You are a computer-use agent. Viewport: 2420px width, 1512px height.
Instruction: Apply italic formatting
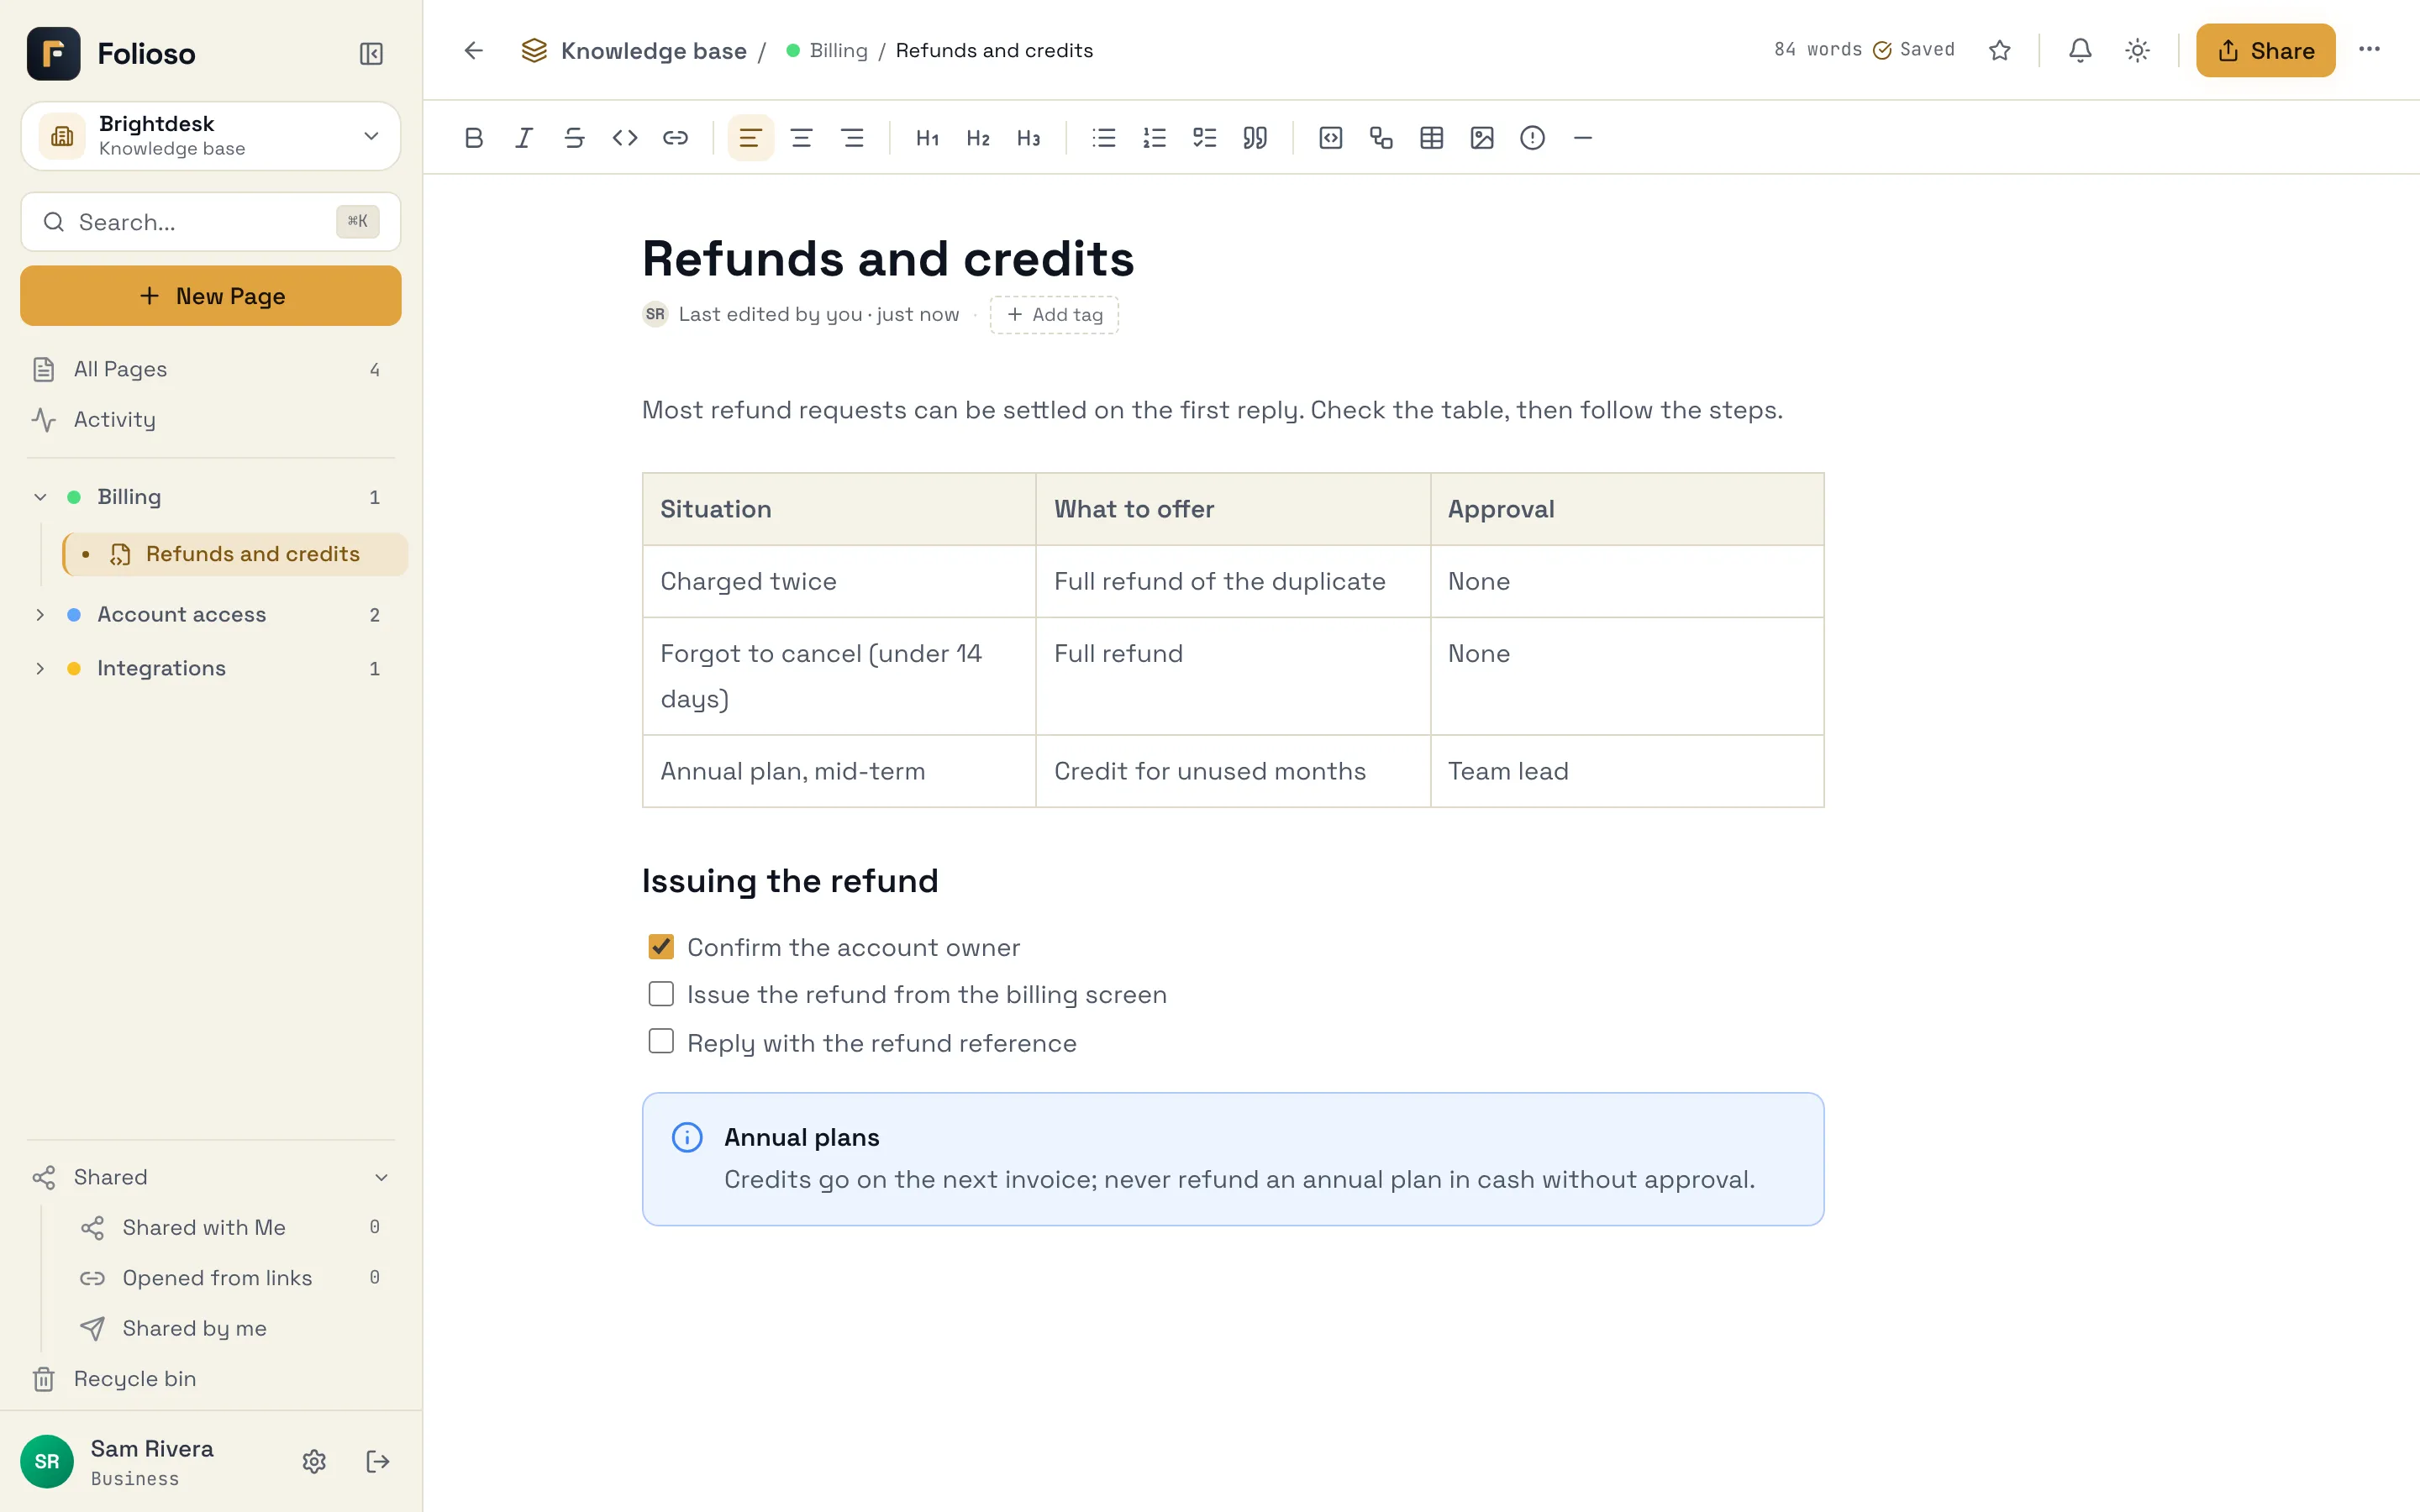[524, 138]
